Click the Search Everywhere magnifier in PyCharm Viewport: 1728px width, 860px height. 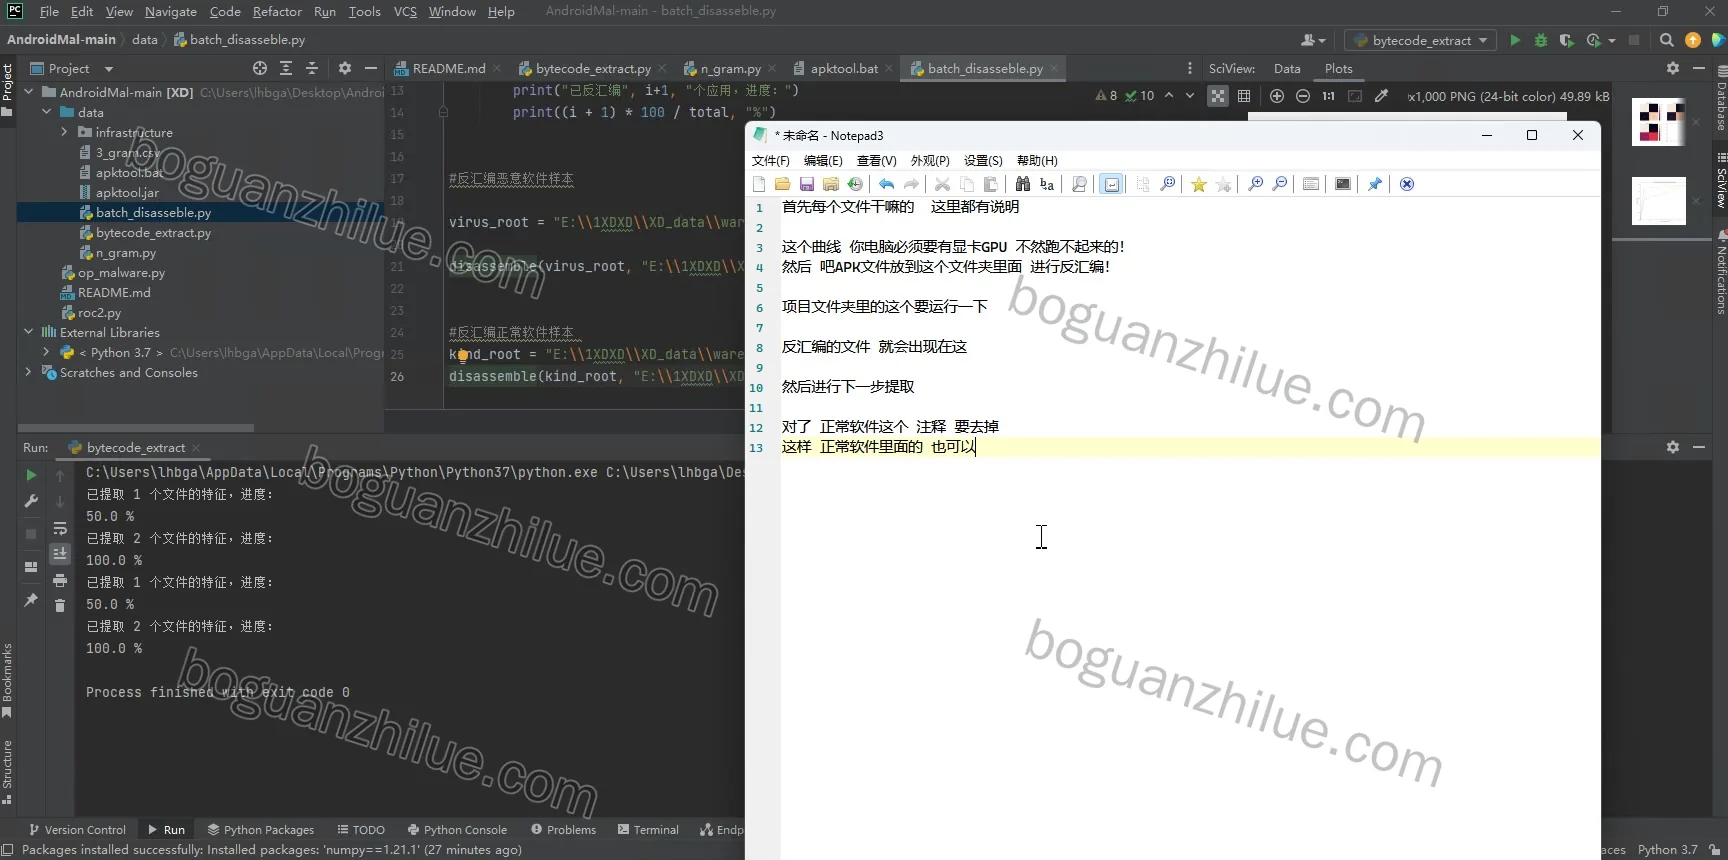coord(1666,40)
